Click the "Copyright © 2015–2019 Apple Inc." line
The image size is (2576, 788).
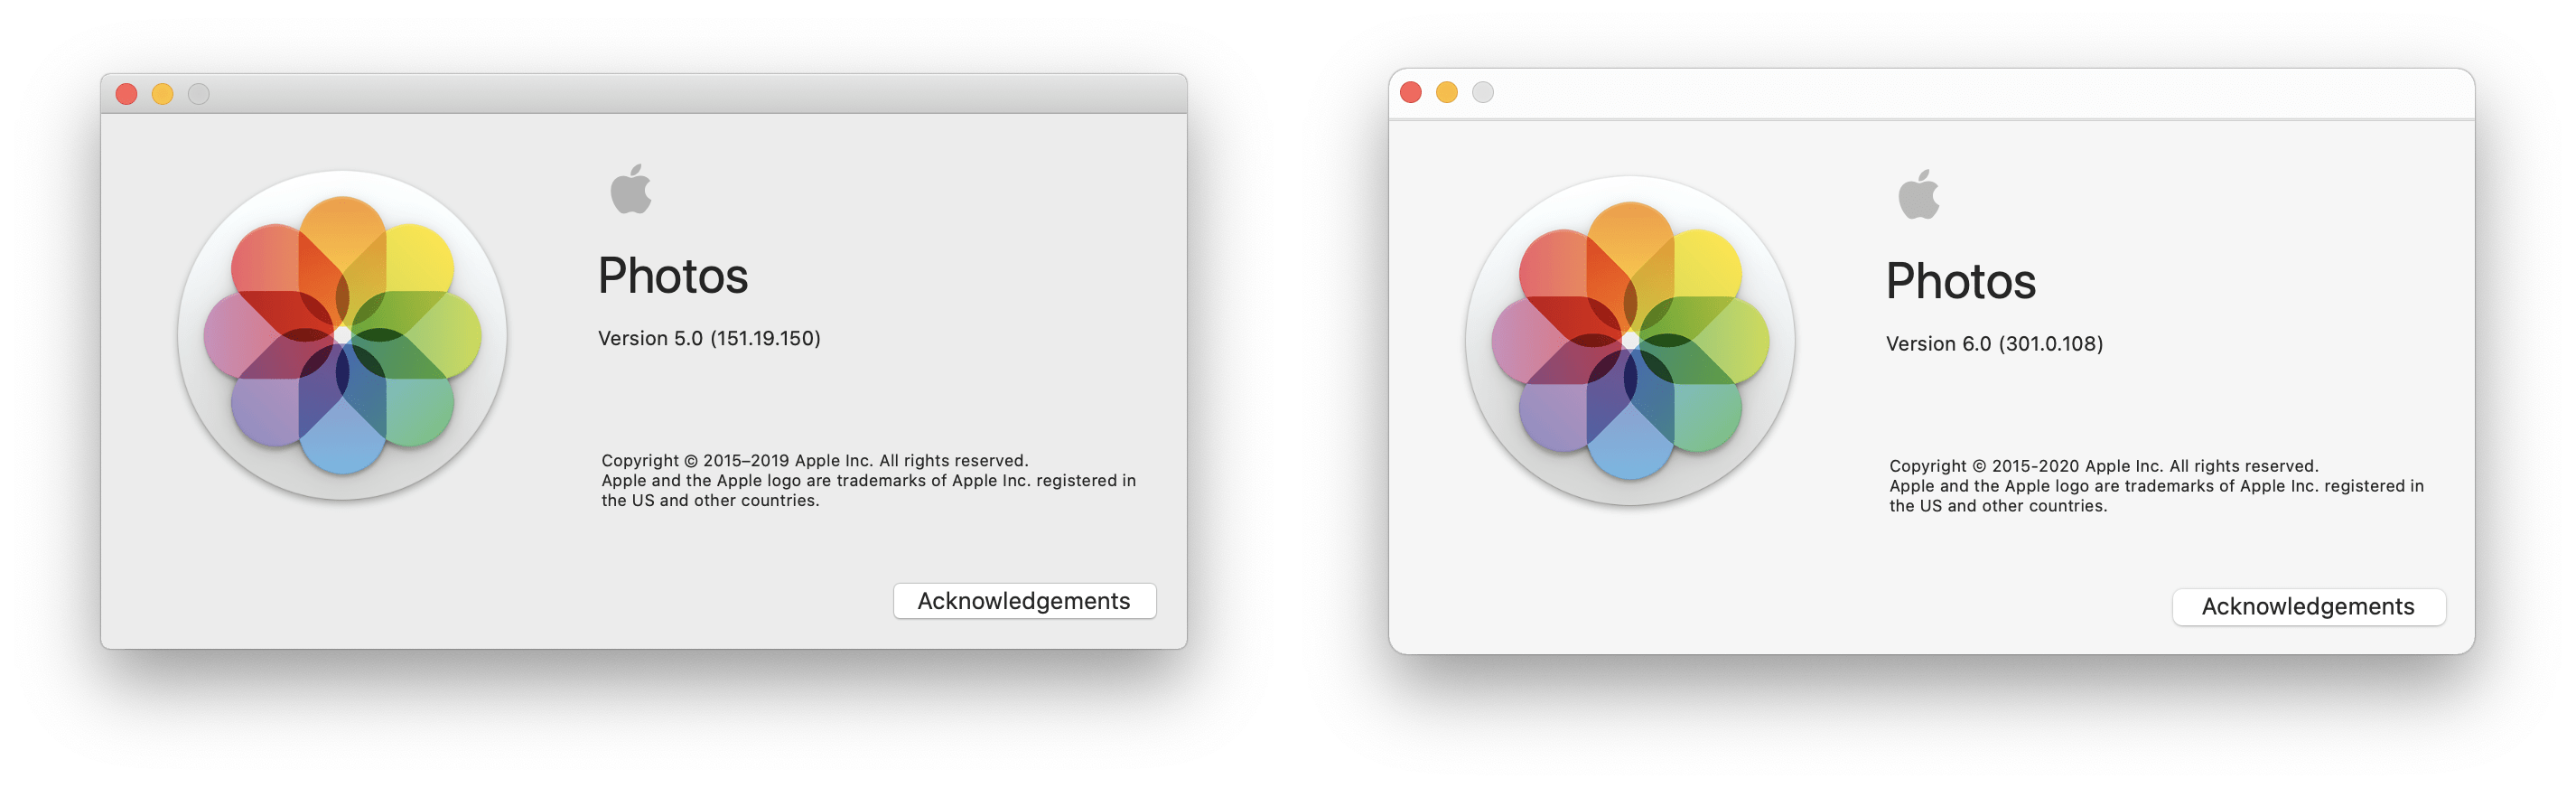coord(814,461)
